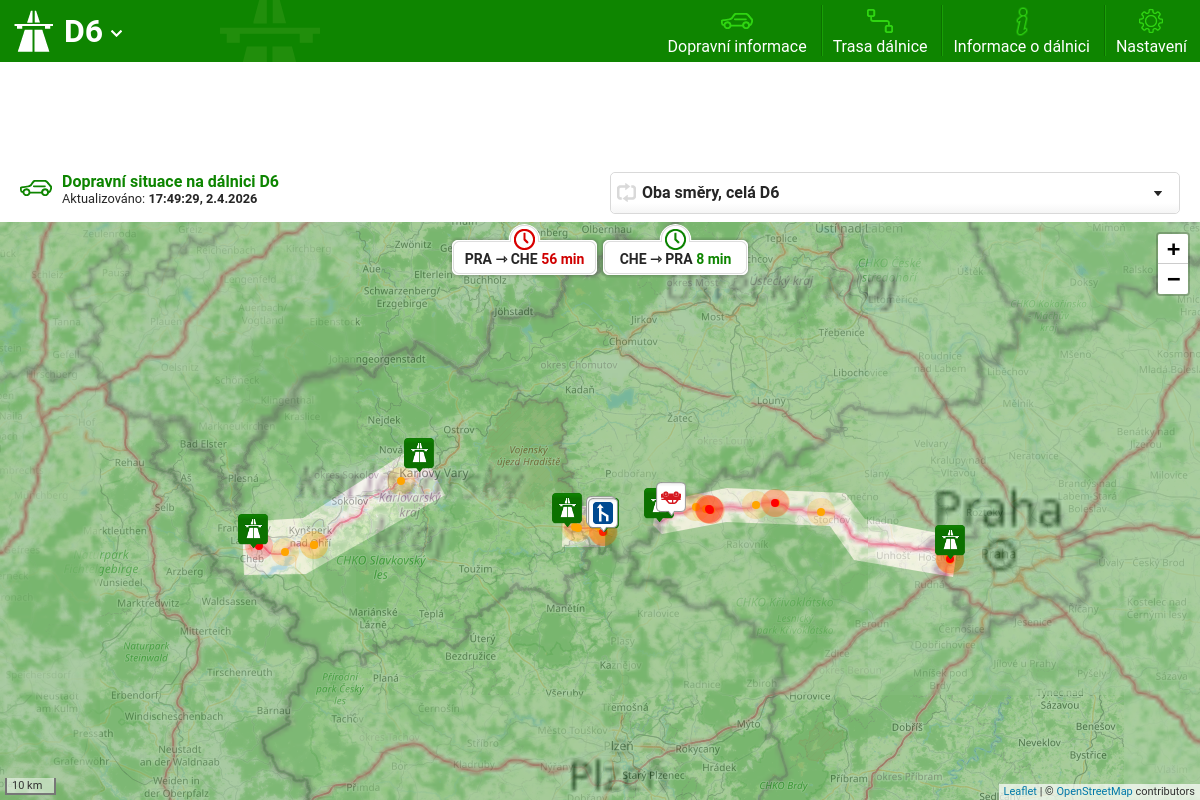This screenshot has height=800, width=1200.
Task: Expand the D6 highway selector chevron
Action: (117, 33)
